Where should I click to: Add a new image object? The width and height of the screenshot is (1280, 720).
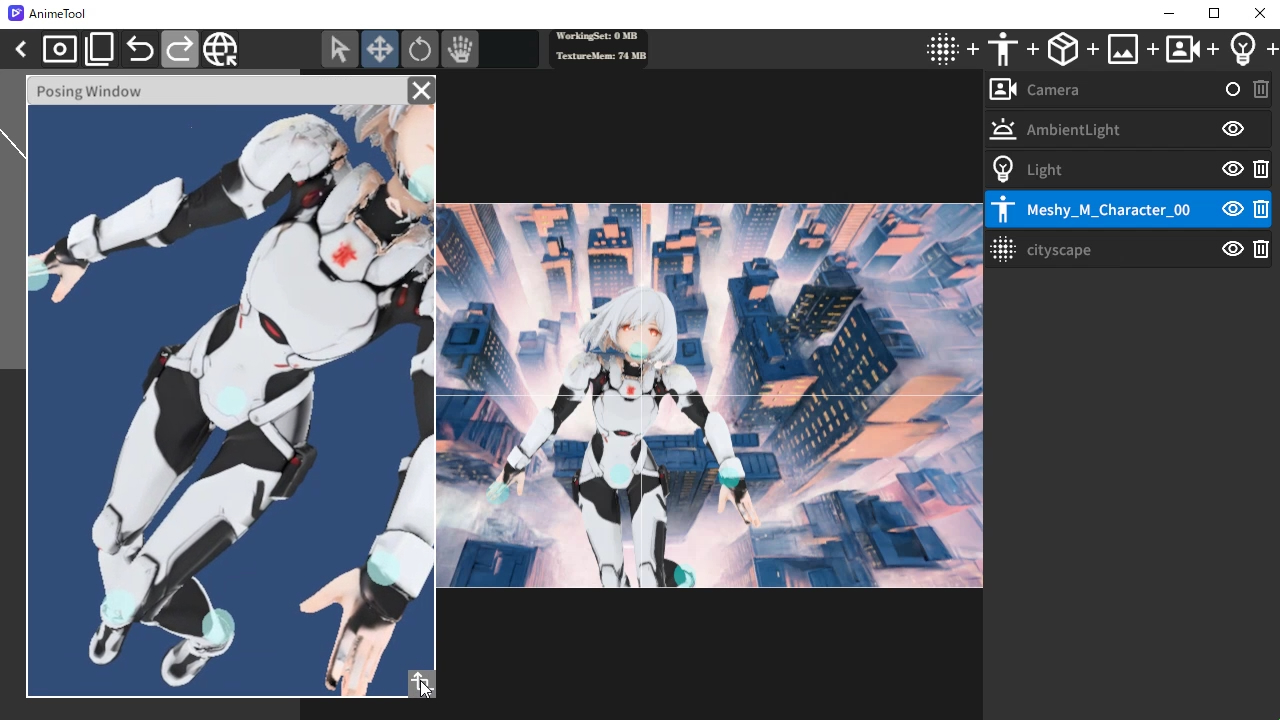pos(1123,49)
